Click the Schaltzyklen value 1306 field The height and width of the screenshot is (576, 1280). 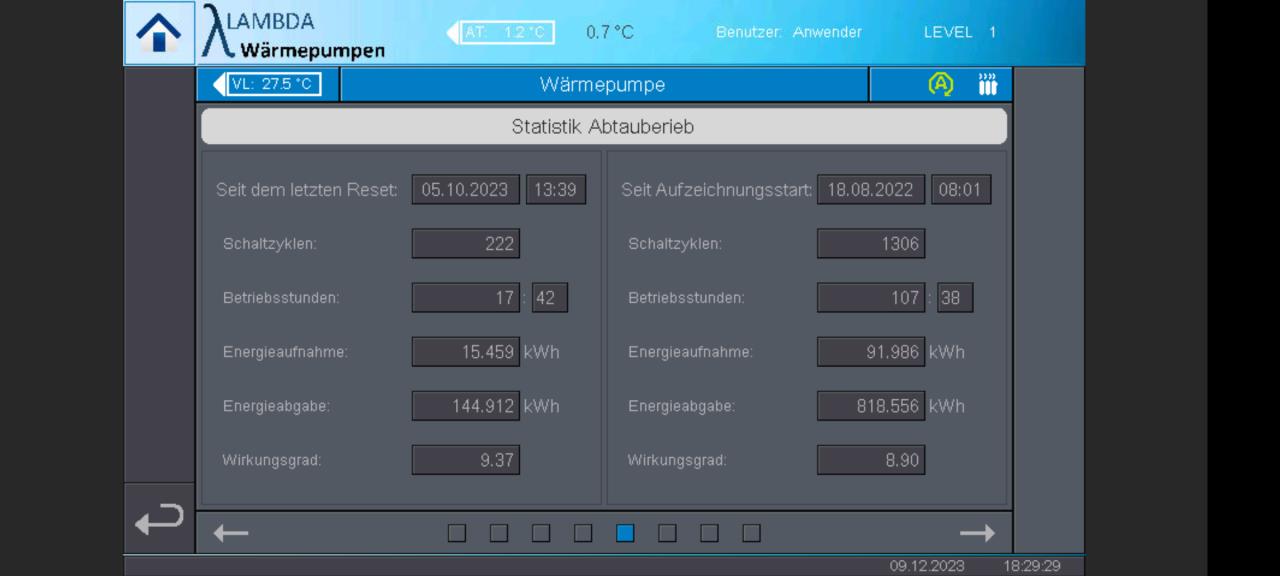coord(870,244)
